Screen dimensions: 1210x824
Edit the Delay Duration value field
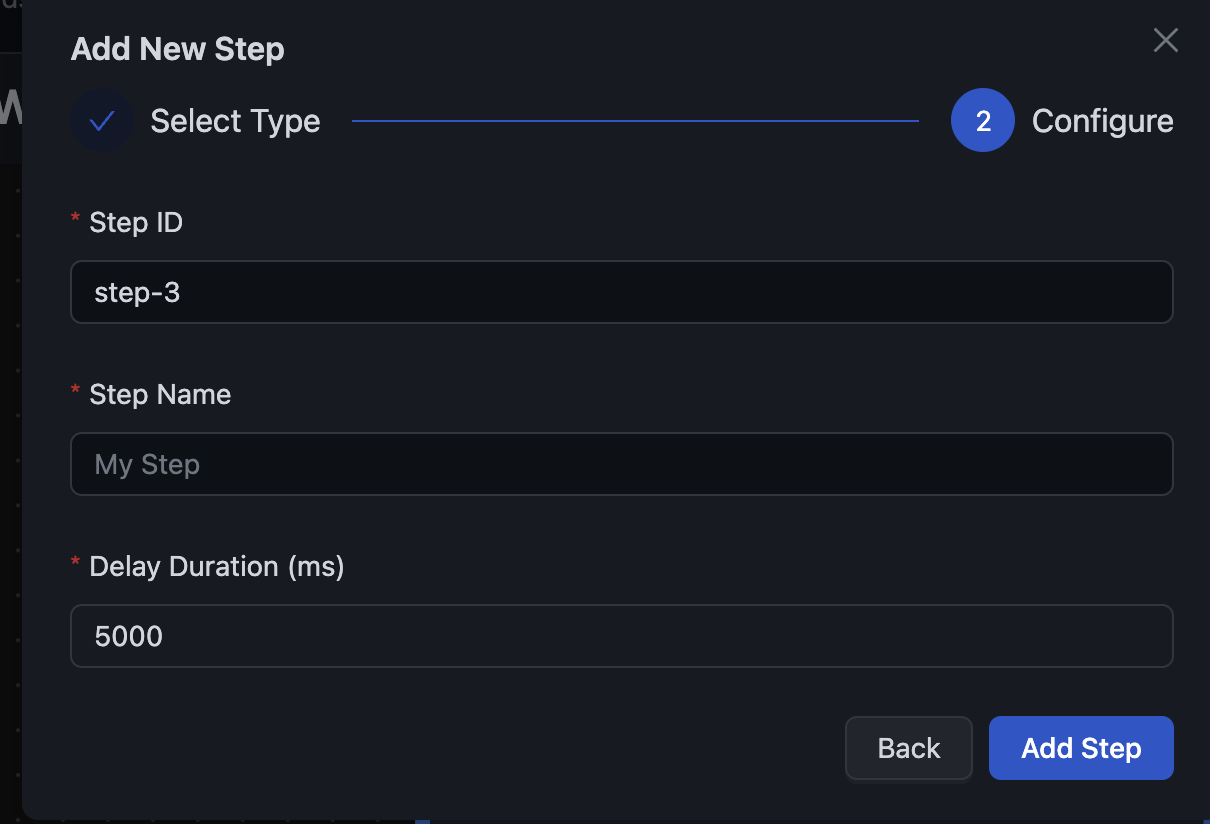tap(621, 636)
